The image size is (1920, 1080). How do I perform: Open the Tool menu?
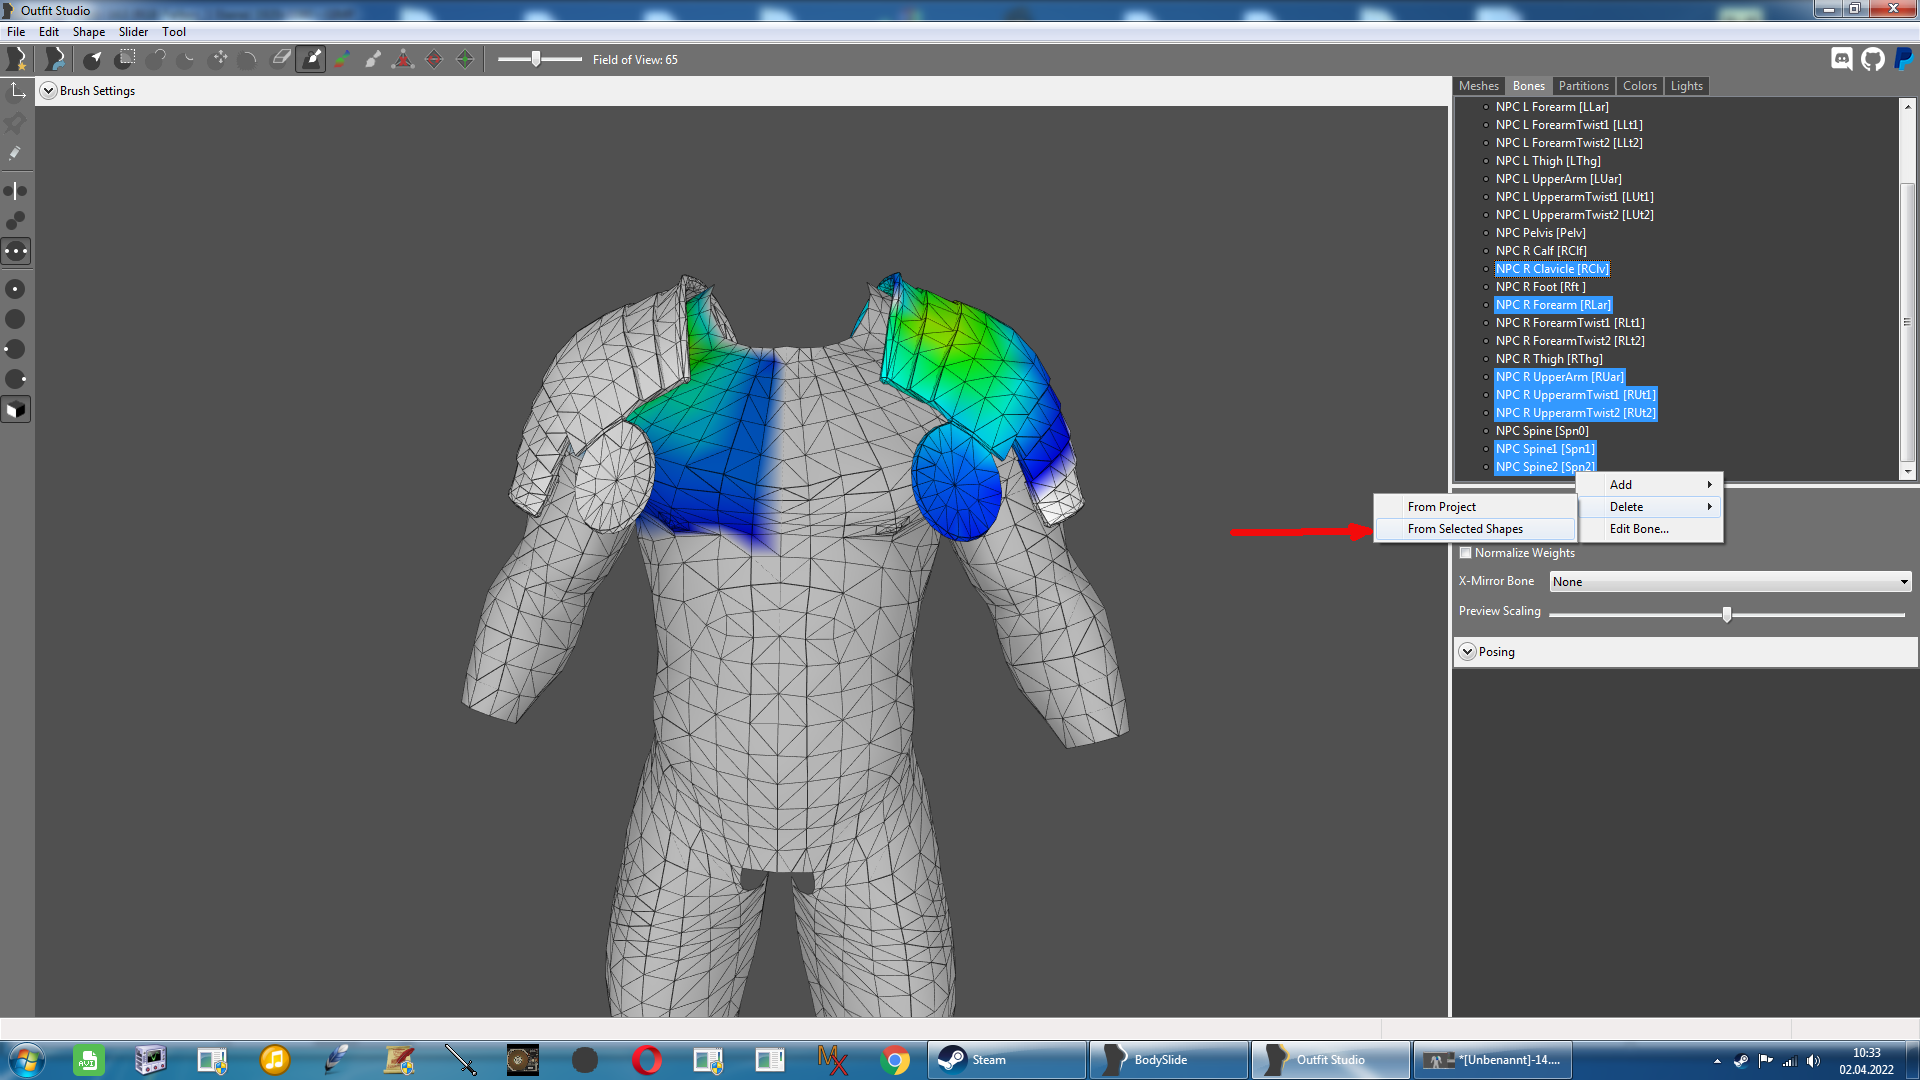[x=174, y=32]
